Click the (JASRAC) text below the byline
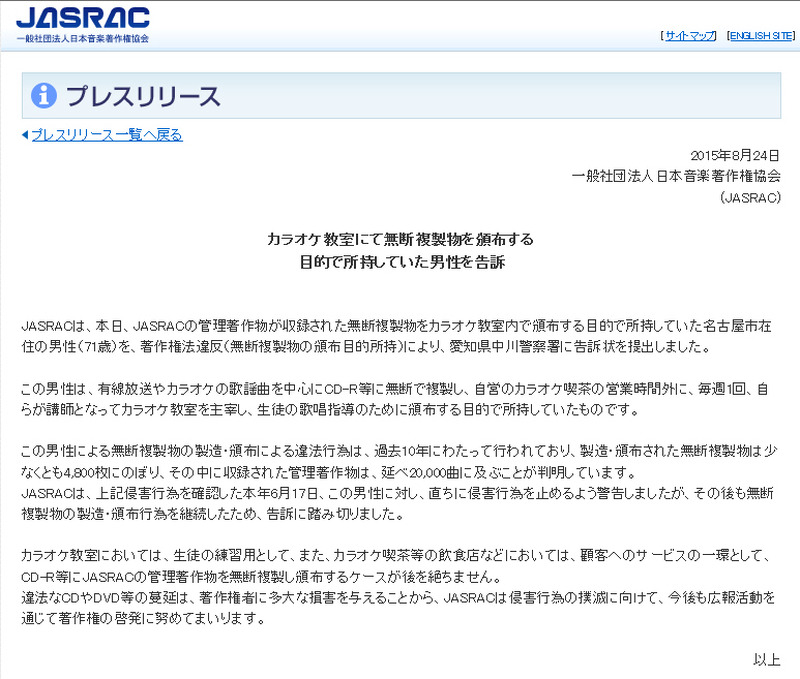800x679 pixels. pyautogui.click(x=750, y=197)
